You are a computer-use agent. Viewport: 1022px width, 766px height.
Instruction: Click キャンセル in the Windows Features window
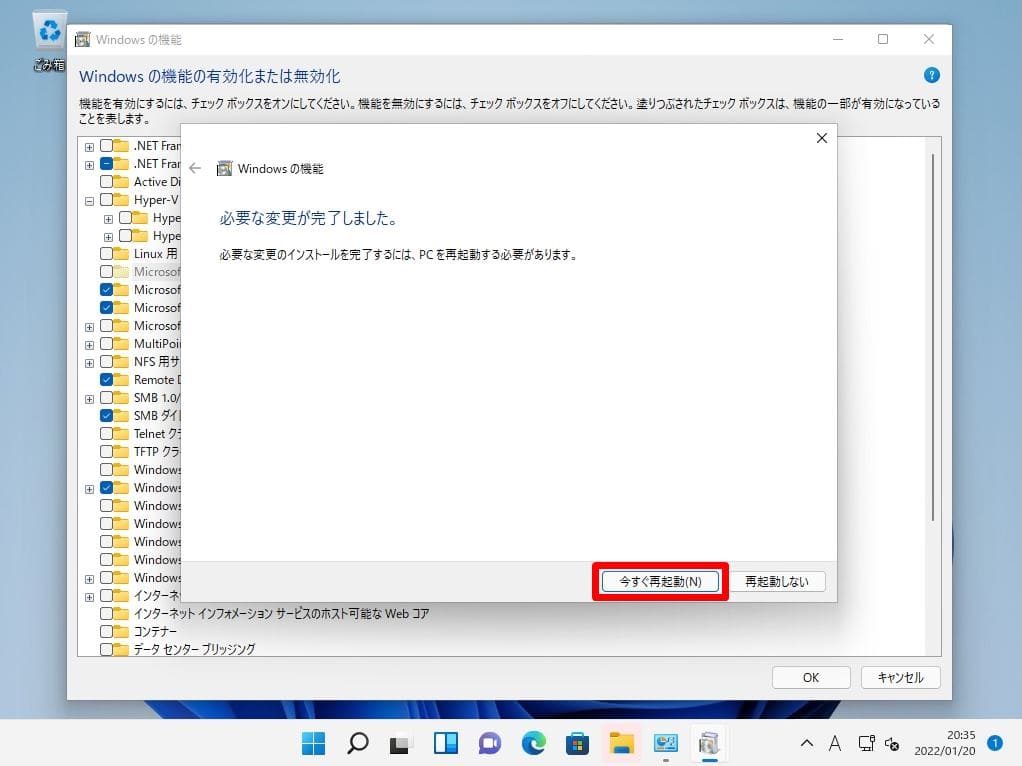coord(900,677)
